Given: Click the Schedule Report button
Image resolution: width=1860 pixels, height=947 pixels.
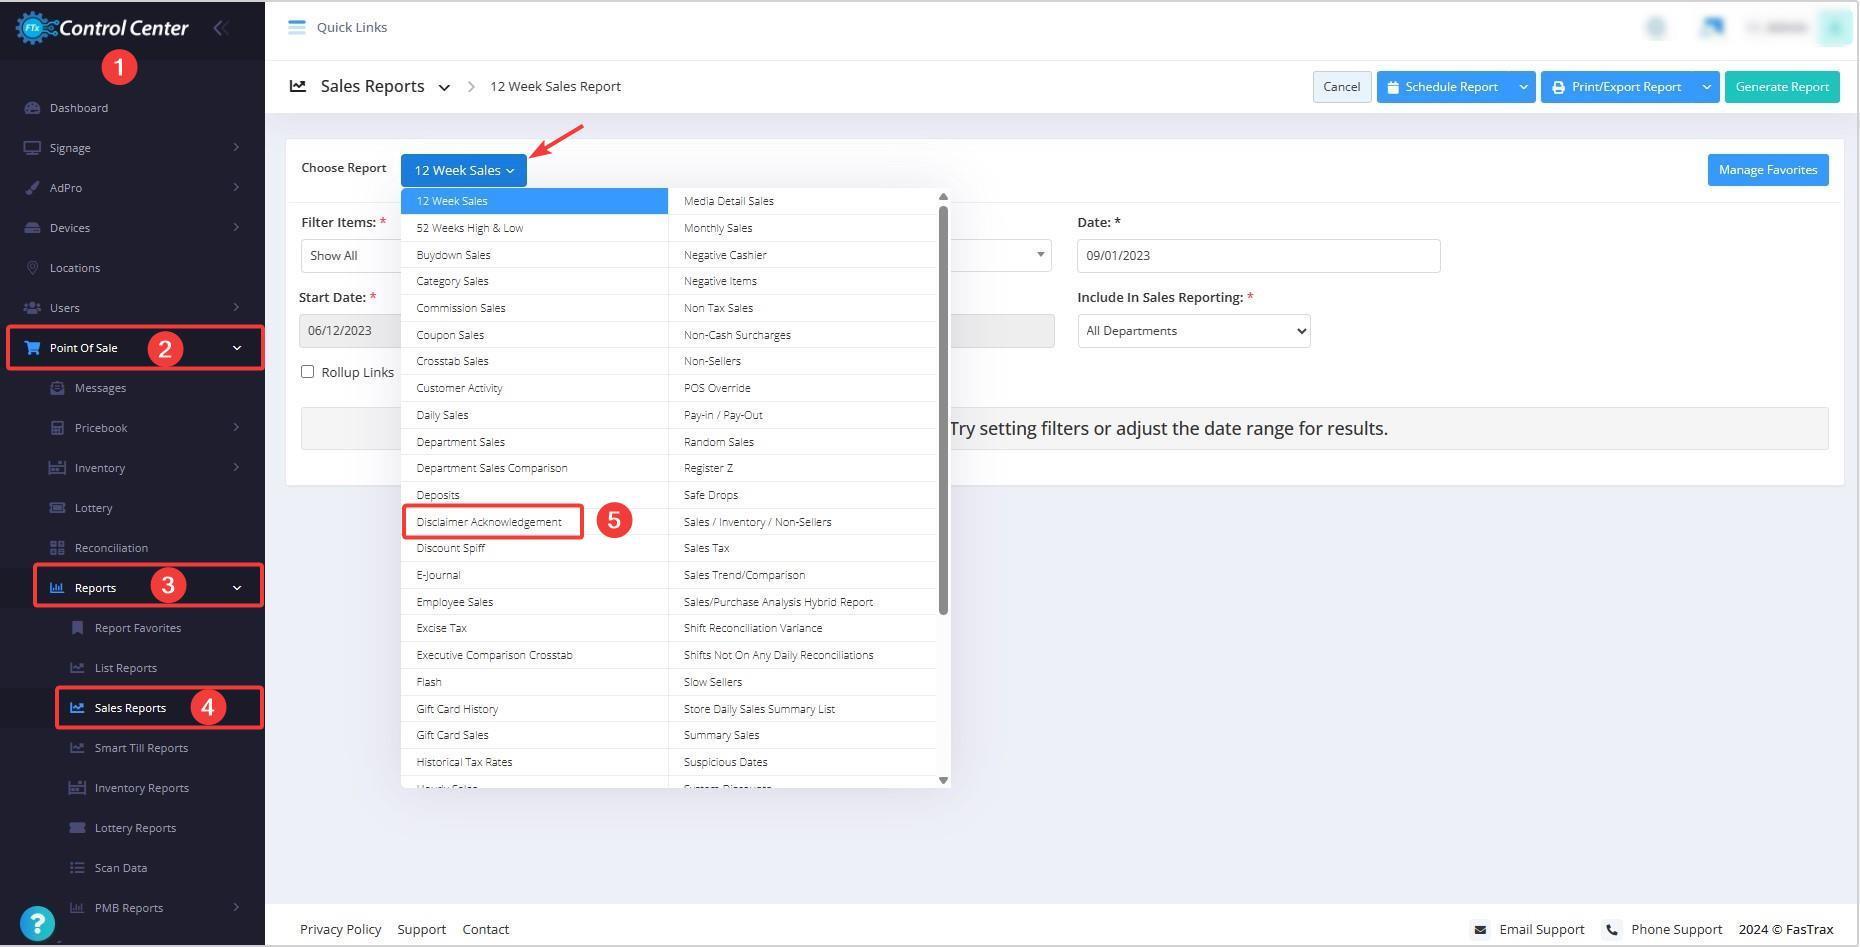Looking at the screenshot, I should click(1444, 87).
